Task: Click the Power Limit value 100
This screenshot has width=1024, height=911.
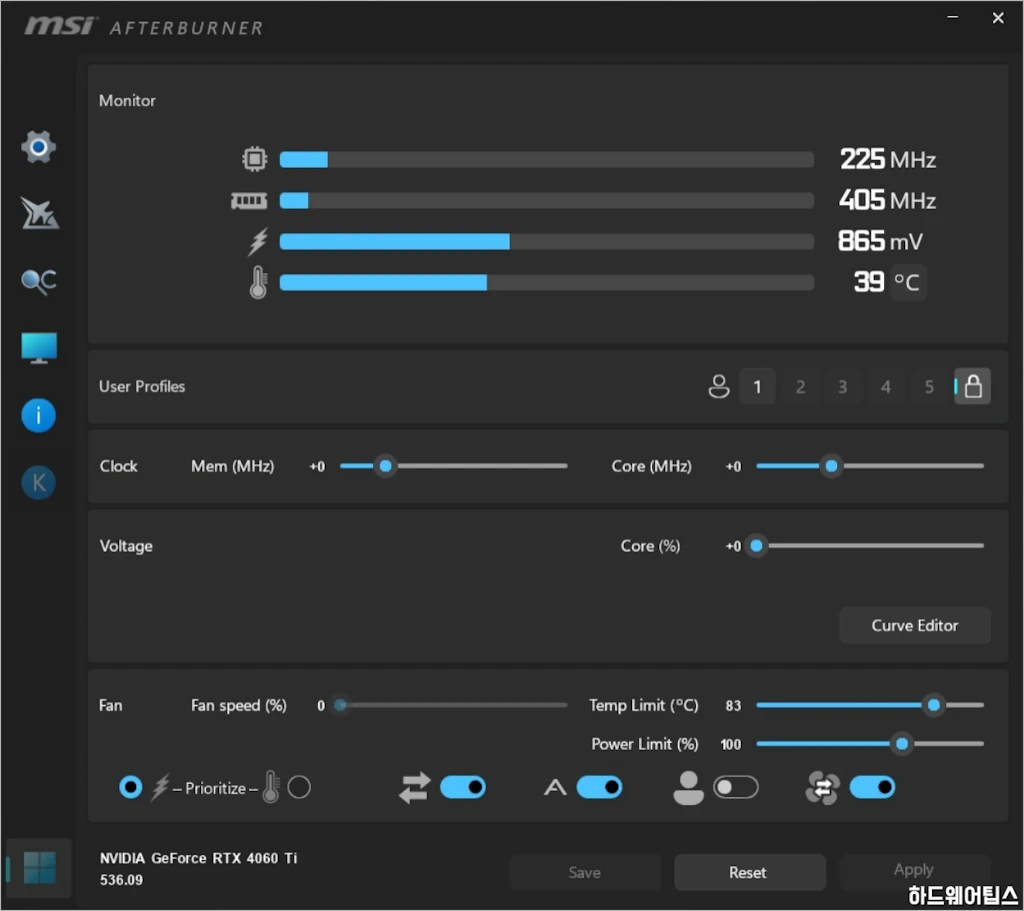Action: [731, 744]
